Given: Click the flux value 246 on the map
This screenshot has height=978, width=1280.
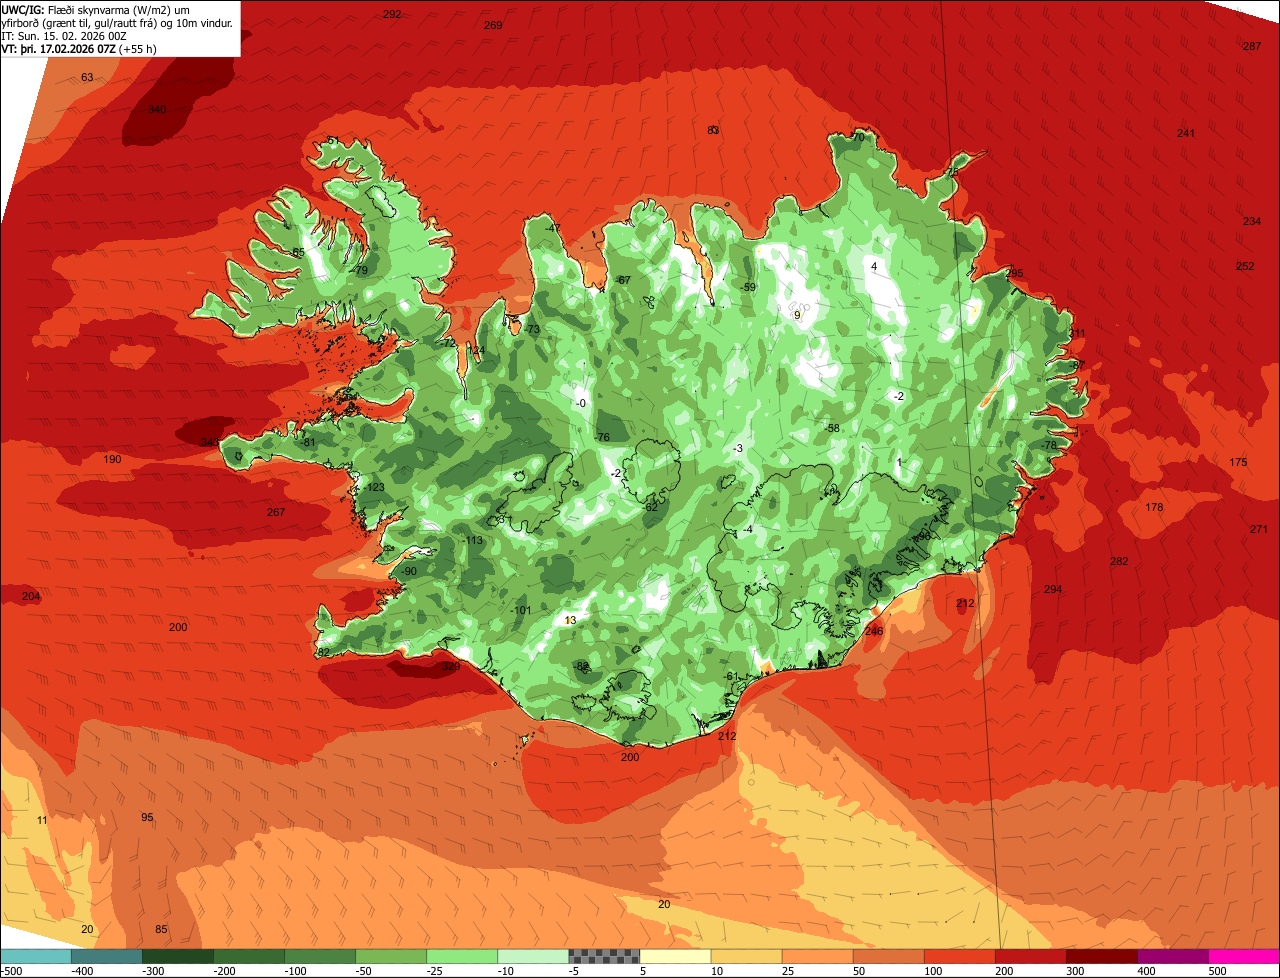Looking at the screenshot, I should 875,631.
